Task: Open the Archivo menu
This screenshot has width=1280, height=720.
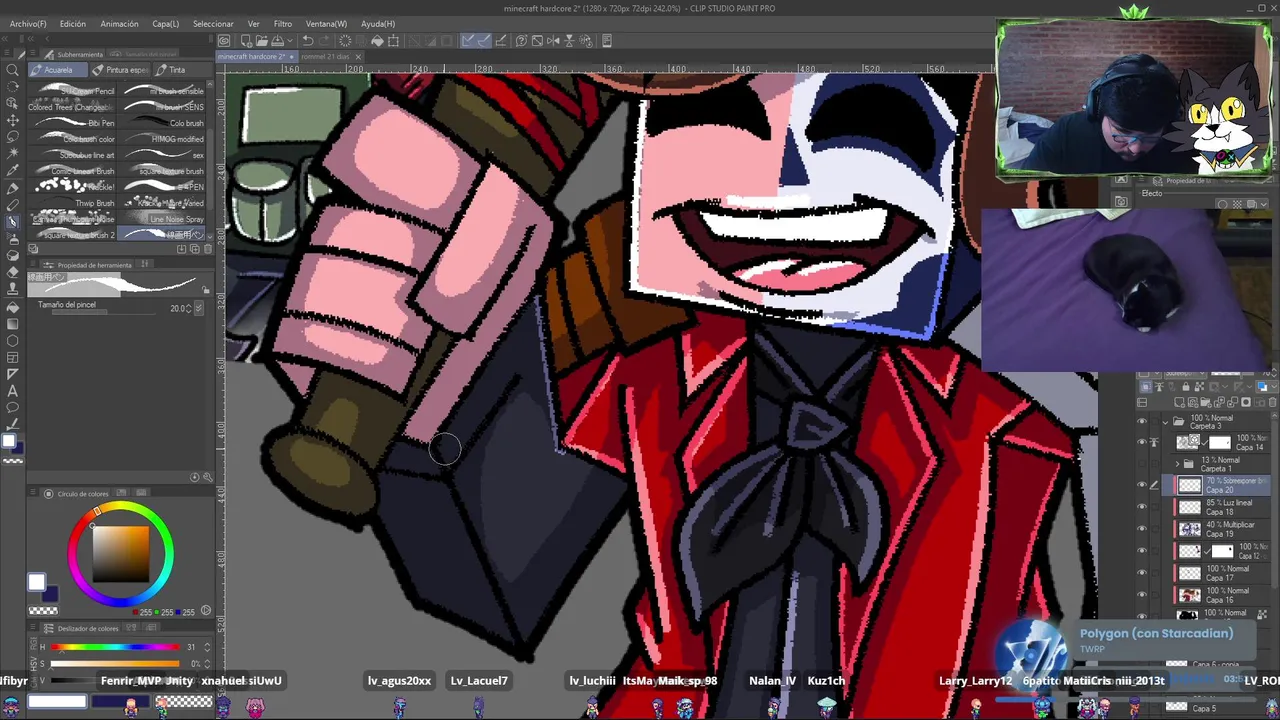Action: tap(28, 24)
